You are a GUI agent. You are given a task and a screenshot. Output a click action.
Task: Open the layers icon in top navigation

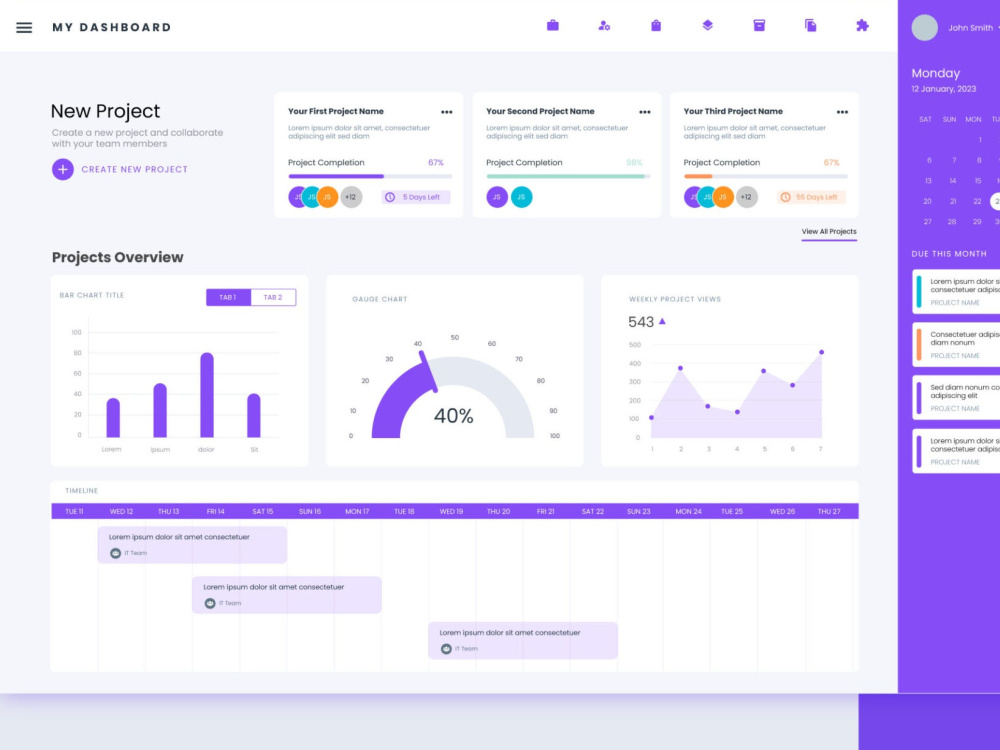pos(707,26)
